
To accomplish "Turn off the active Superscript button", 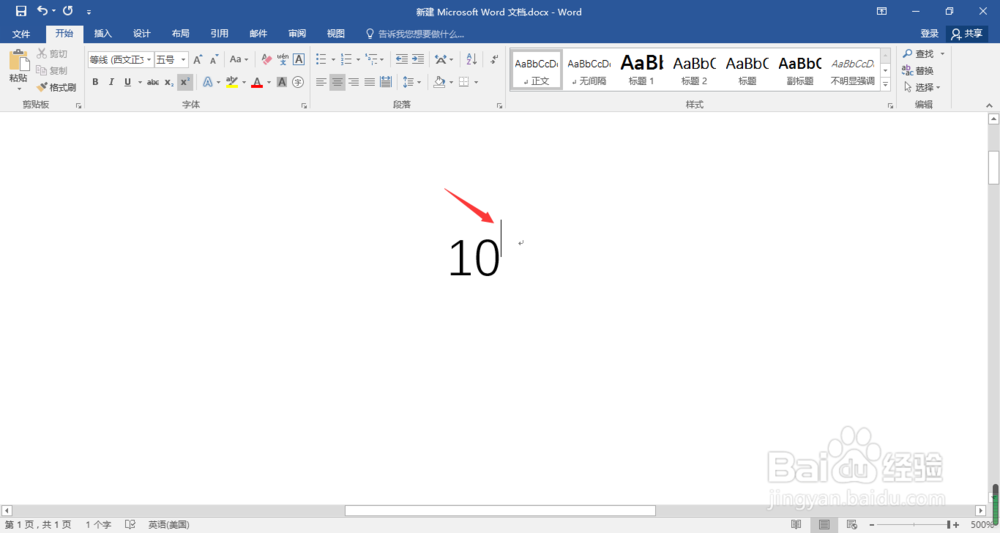I will 184,82.
